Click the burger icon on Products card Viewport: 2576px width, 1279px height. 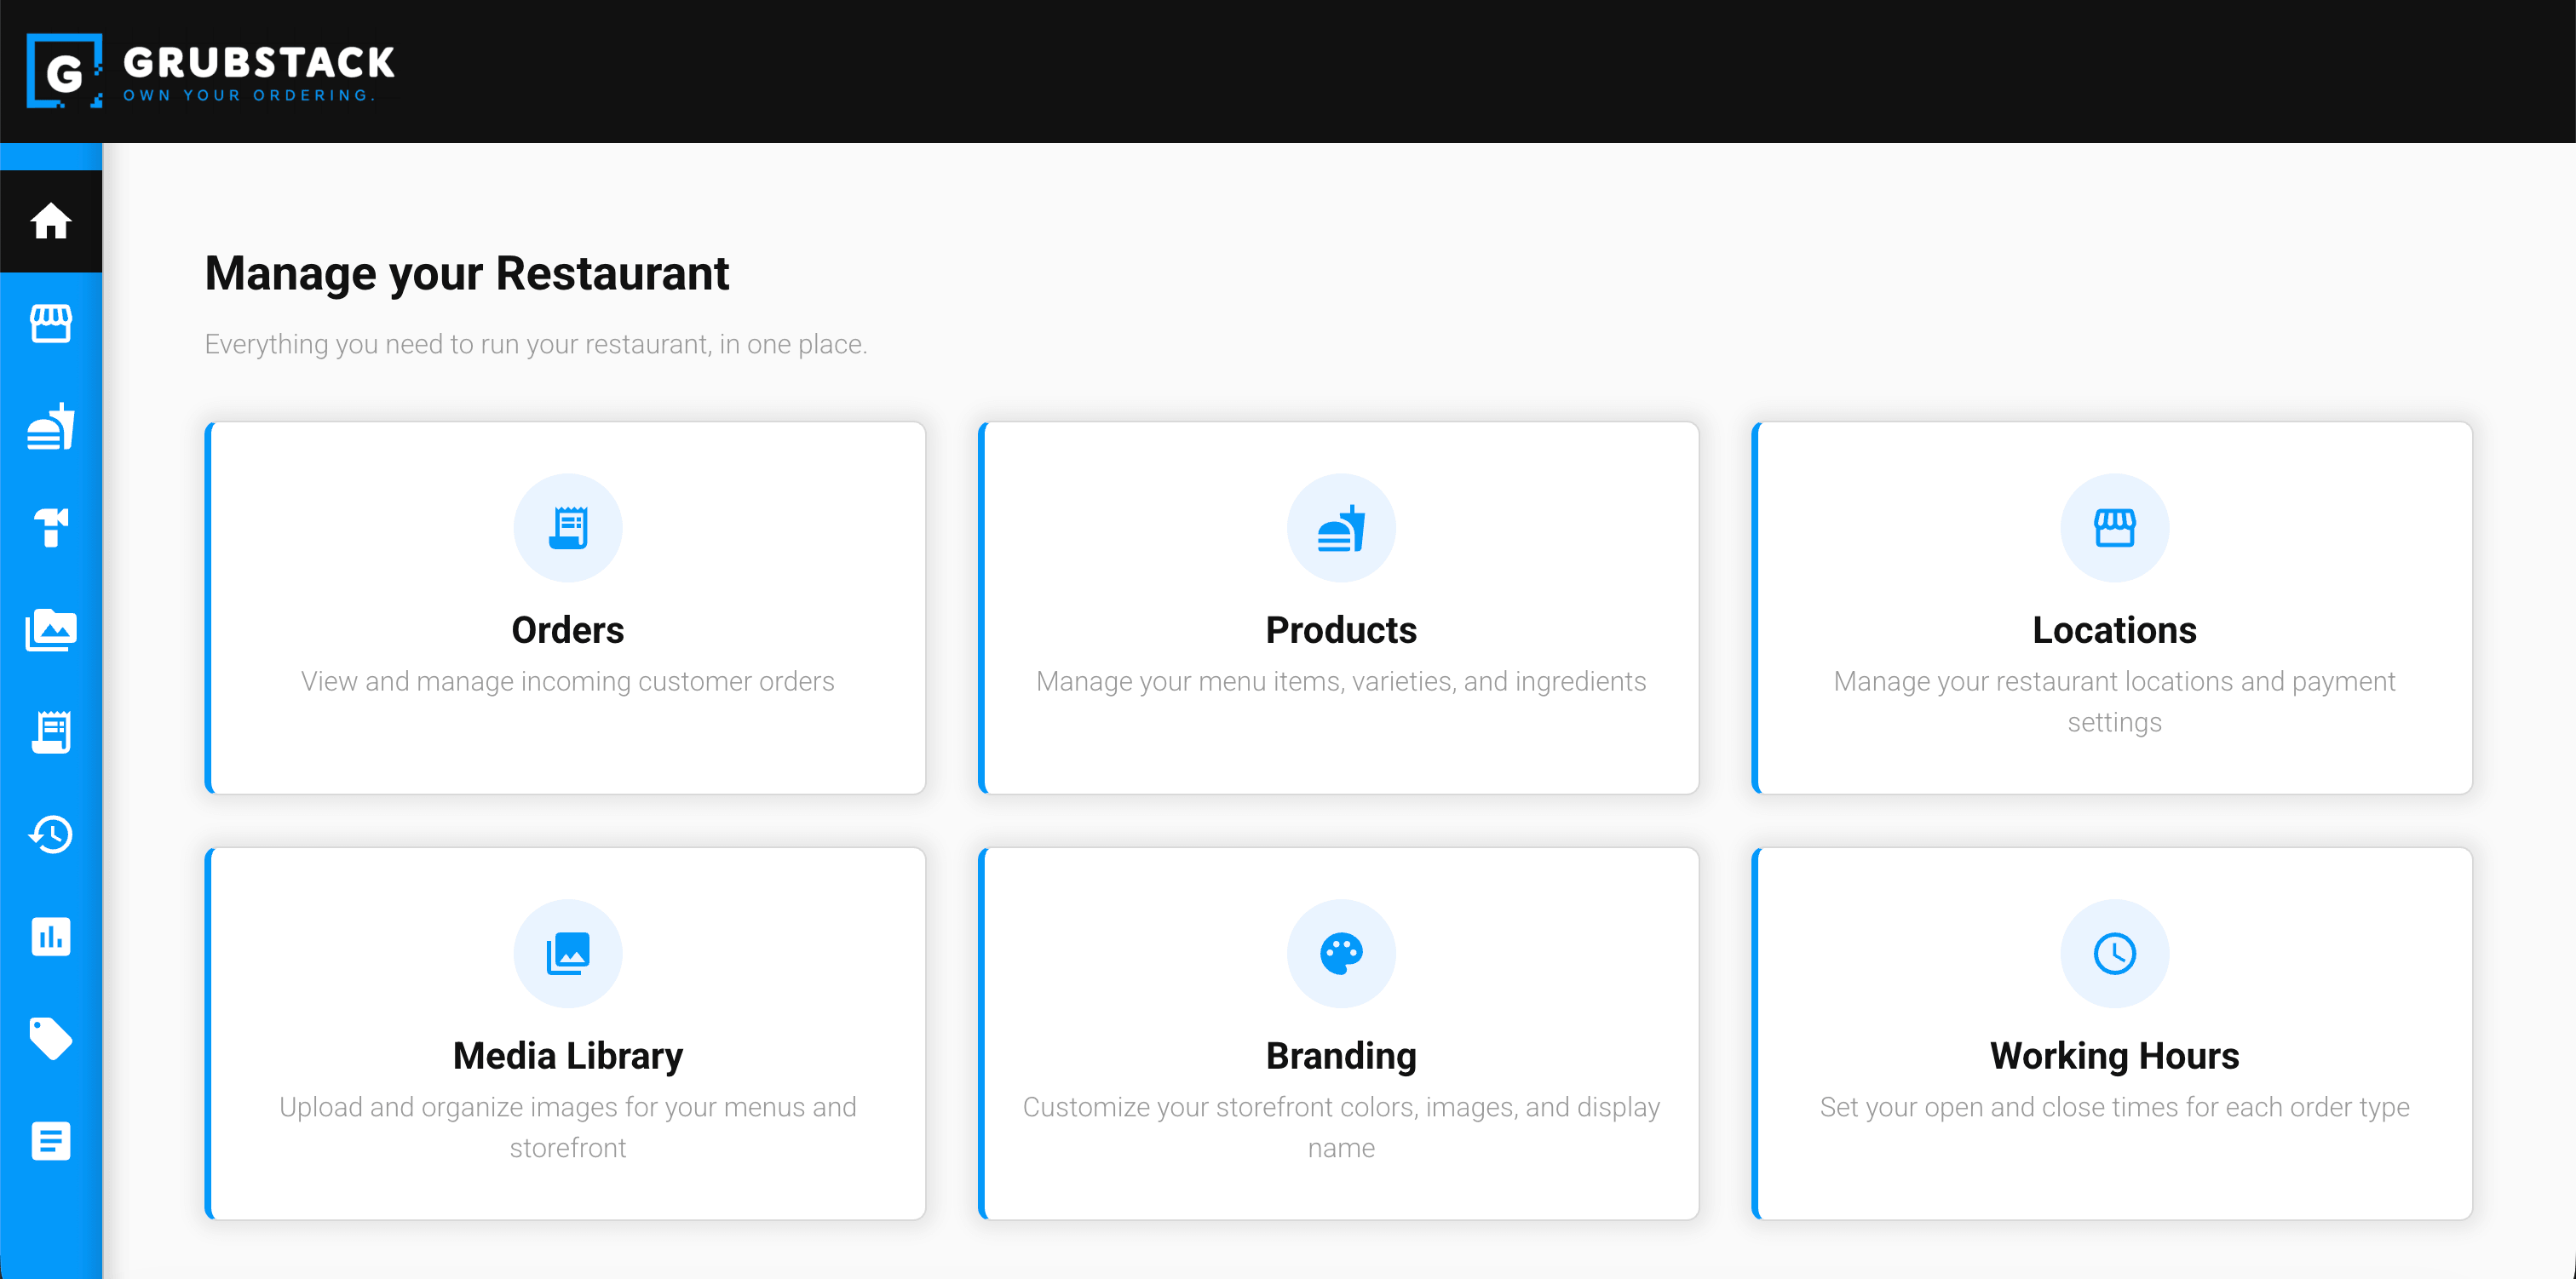[x=1341, y=528]
